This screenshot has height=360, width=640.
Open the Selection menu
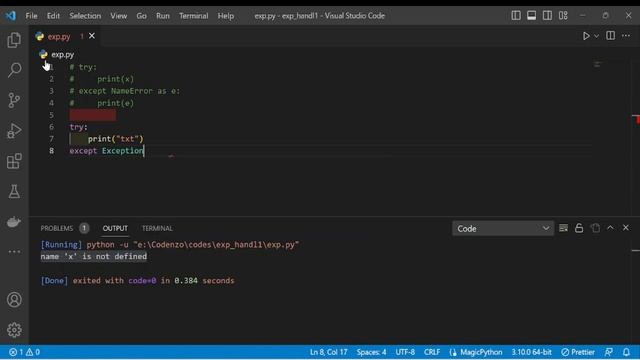click(85, 16)
